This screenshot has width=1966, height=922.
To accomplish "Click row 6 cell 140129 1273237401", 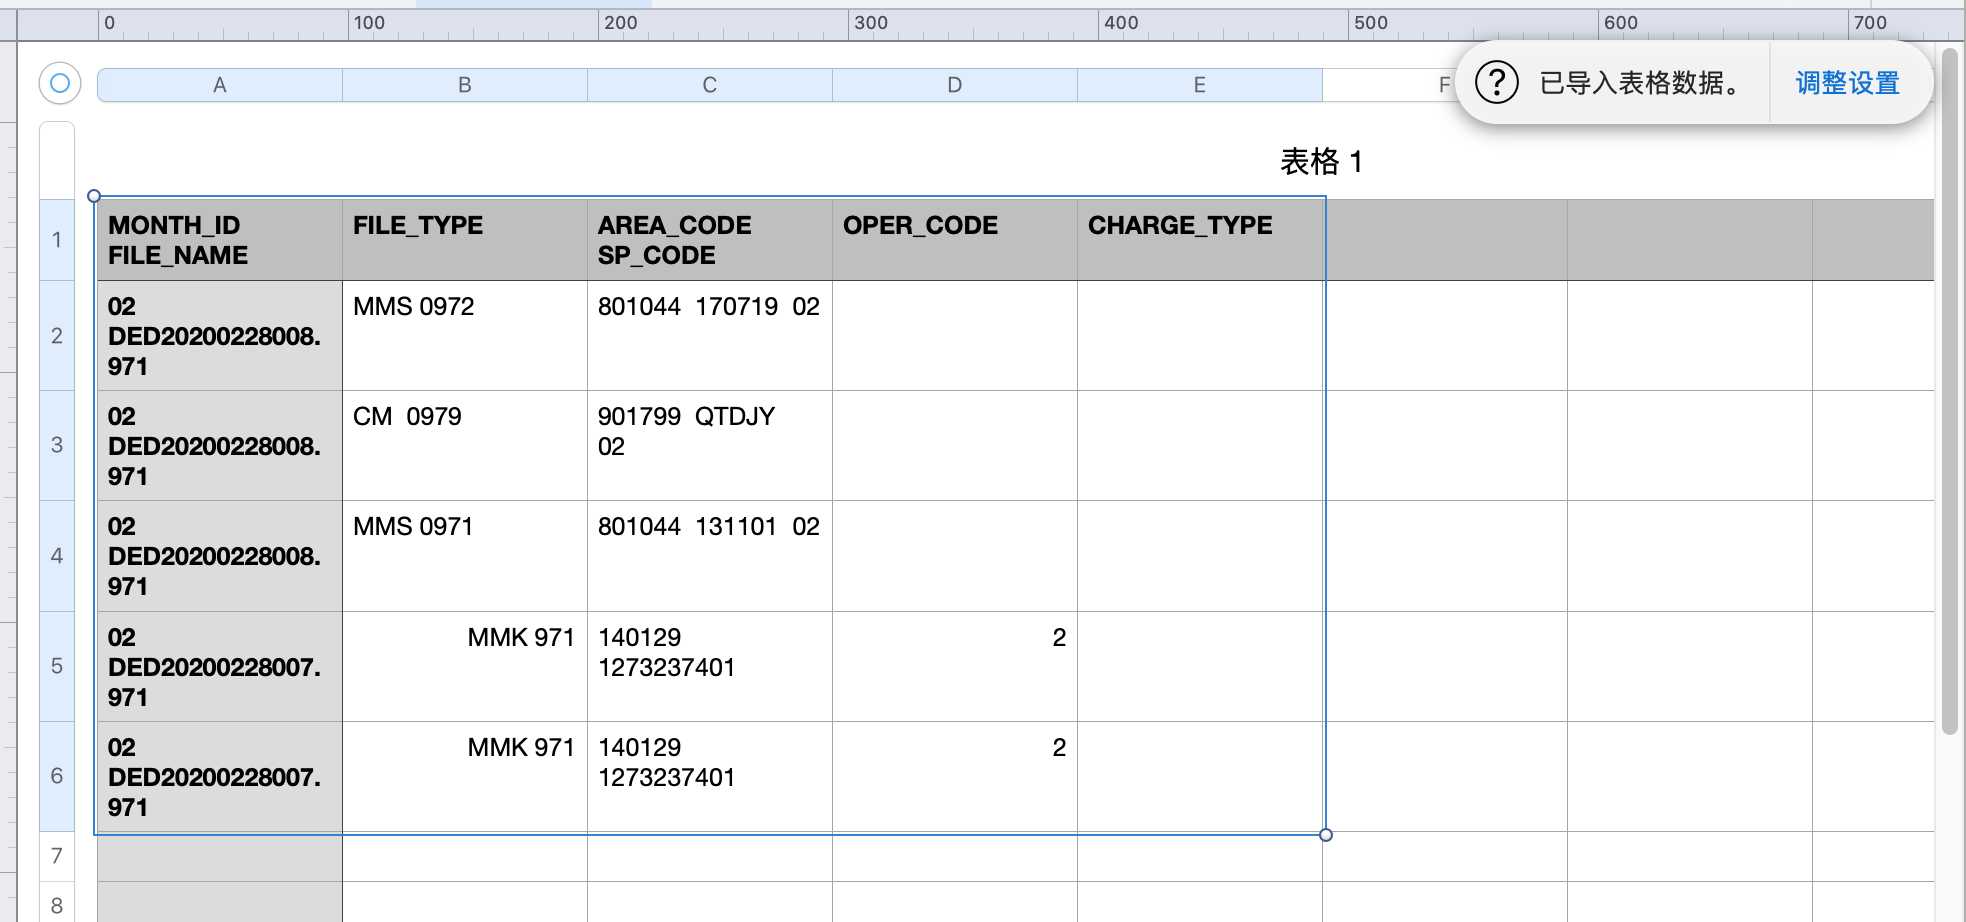I will coord(710,777).
